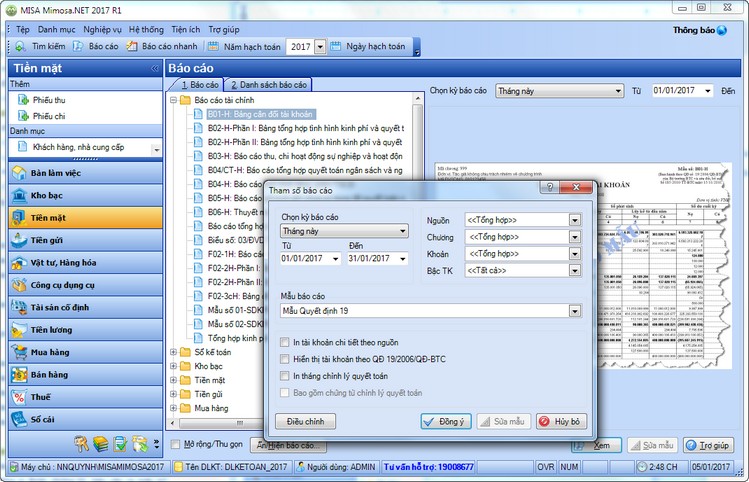
Task: Open the Khoản dropdown
Action: [575, 254]
